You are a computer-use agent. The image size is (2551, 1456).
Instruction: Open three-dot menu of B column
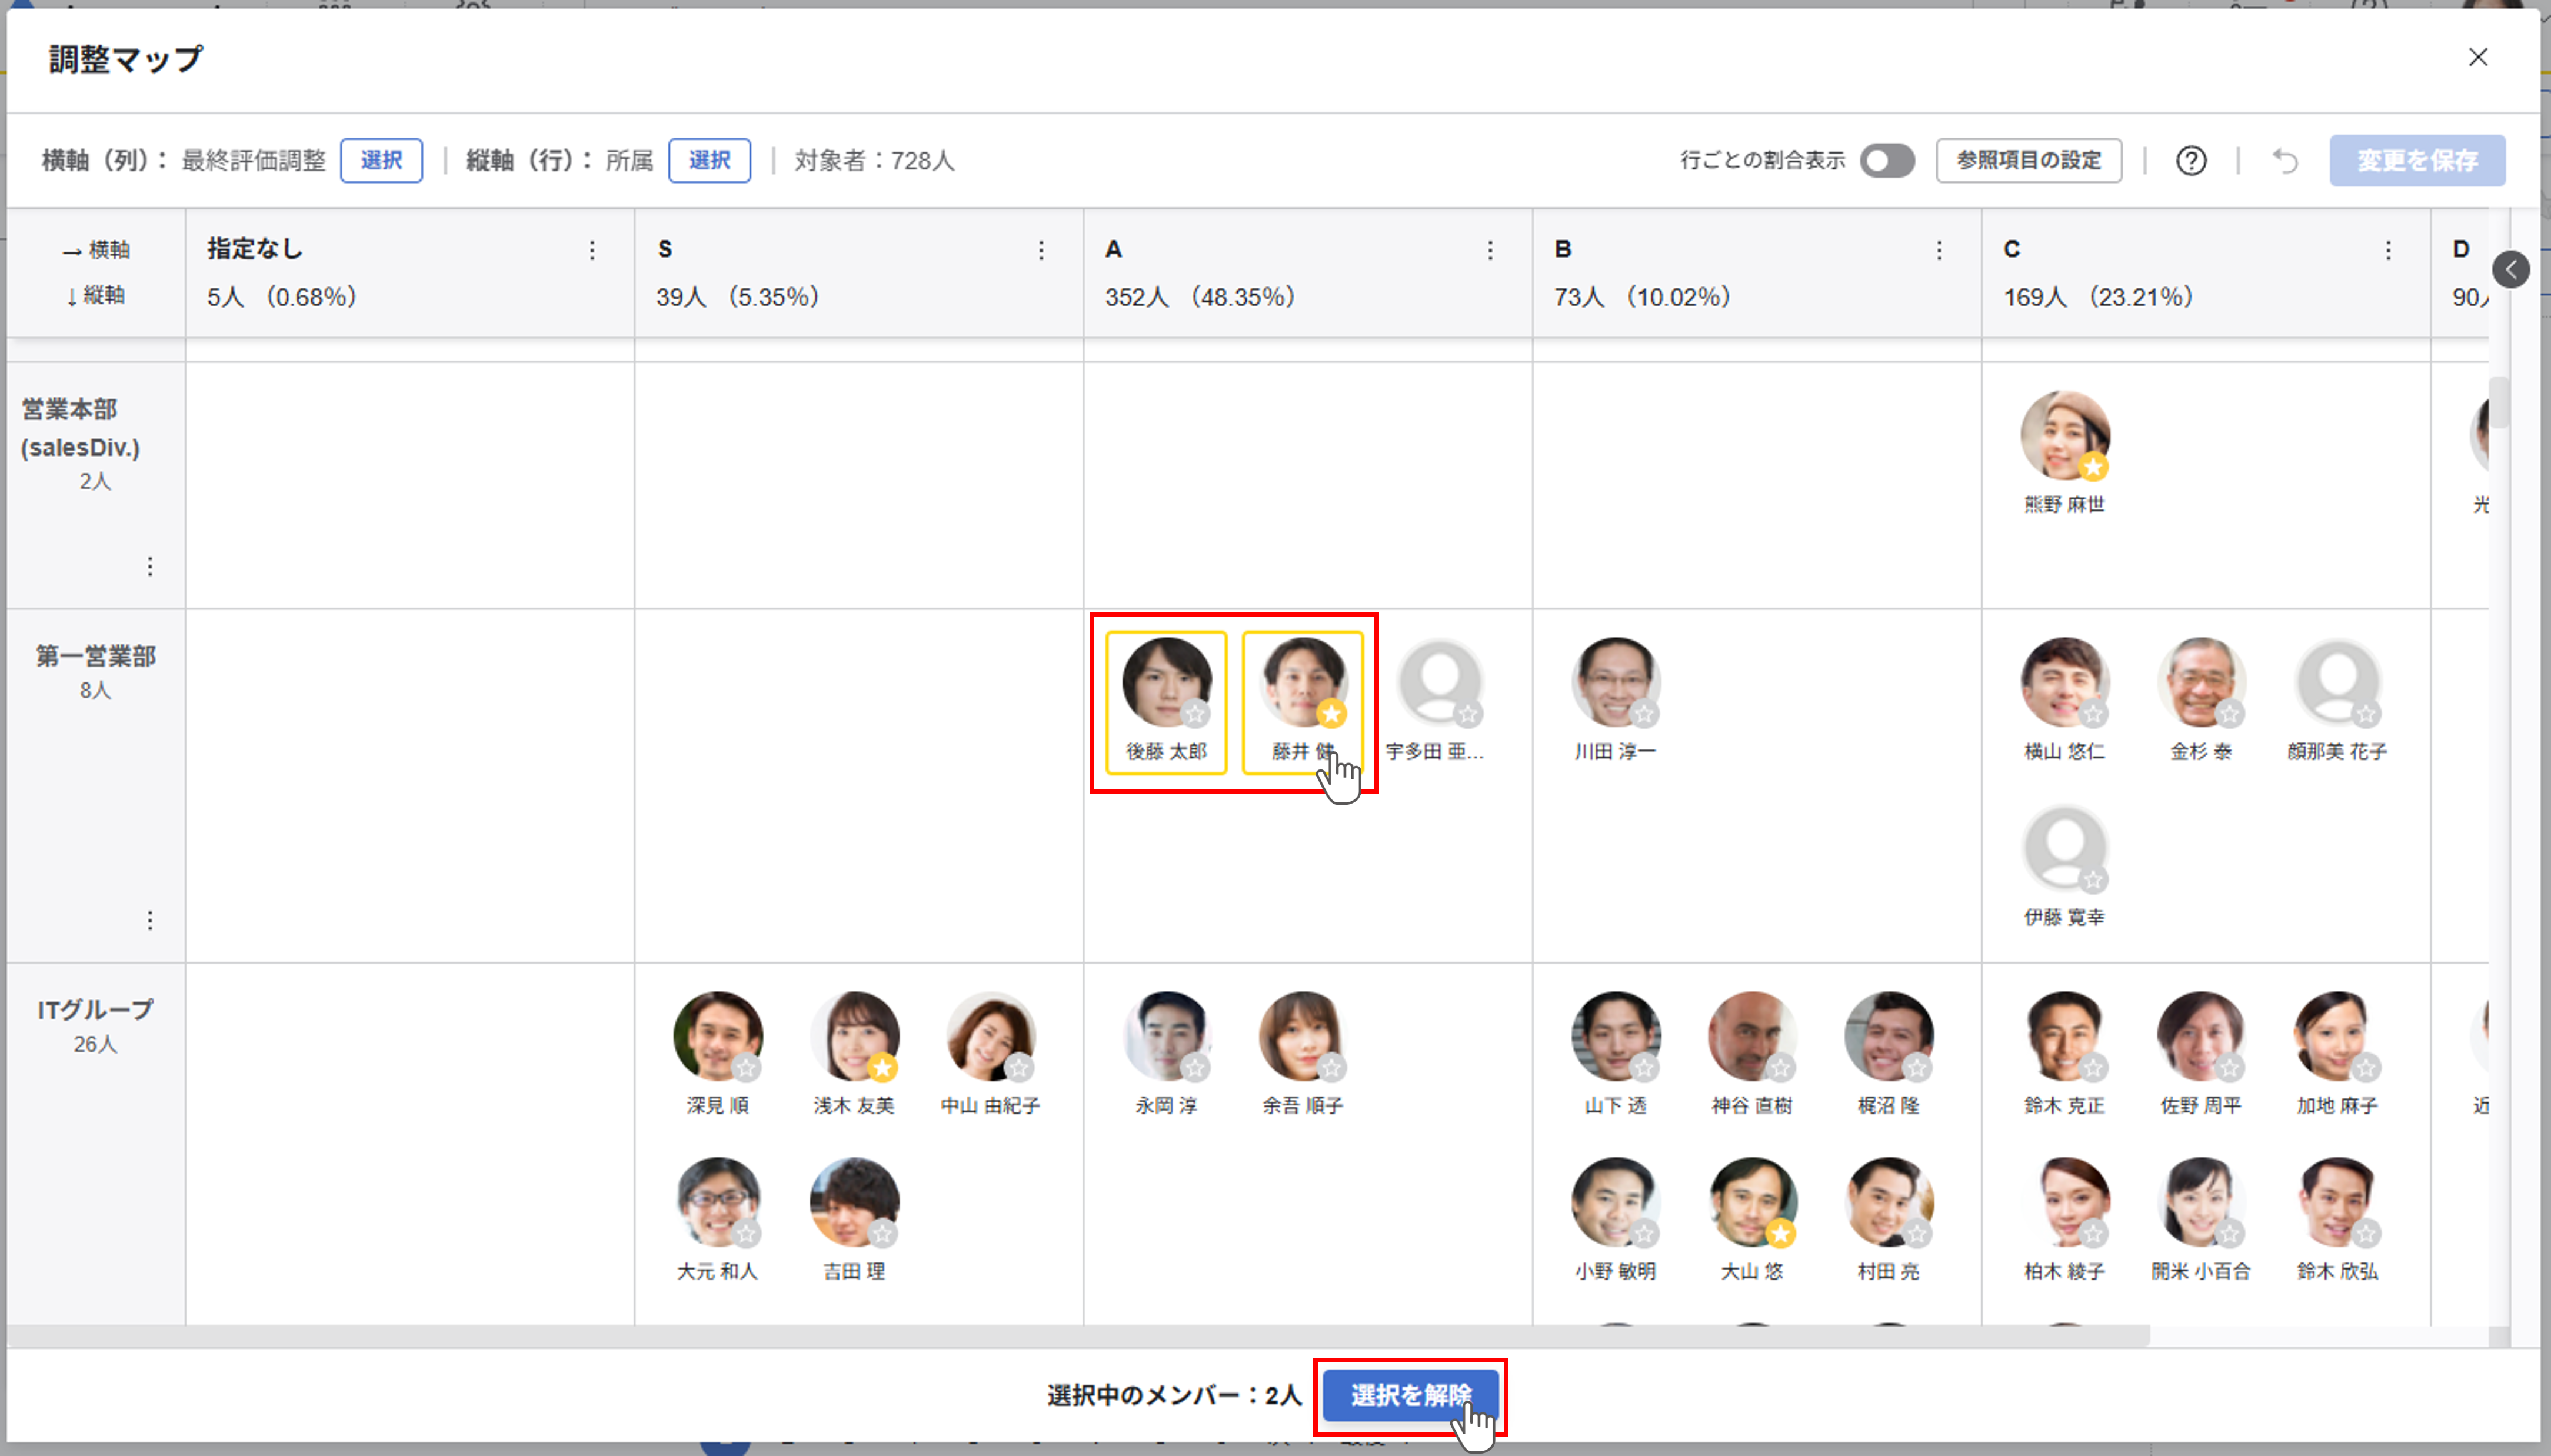coord(1939,250)
